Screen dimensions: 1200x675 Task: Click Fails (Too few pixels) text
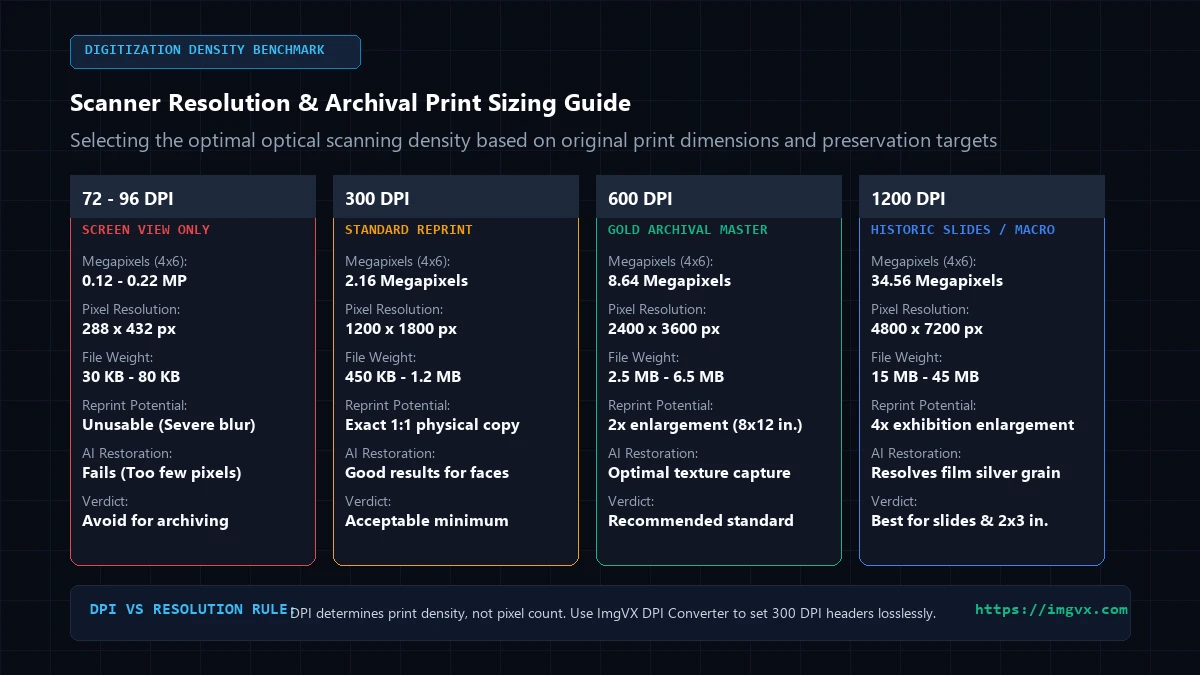point(162,473)
